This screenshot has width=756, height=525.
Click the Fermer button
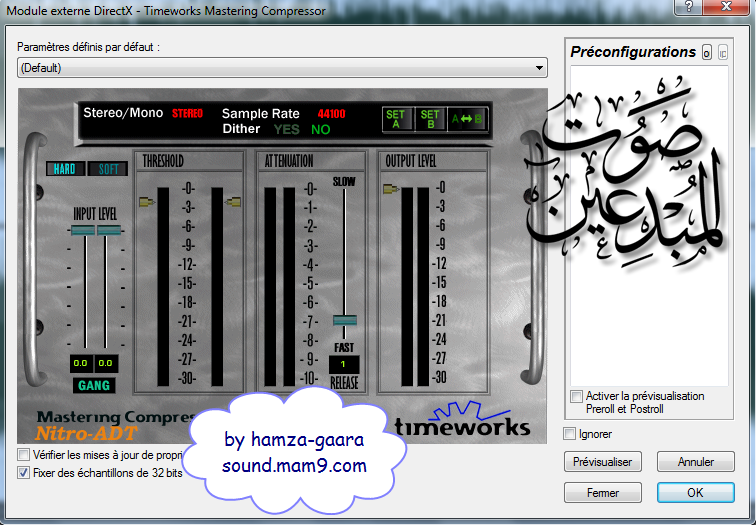(603, 493)
